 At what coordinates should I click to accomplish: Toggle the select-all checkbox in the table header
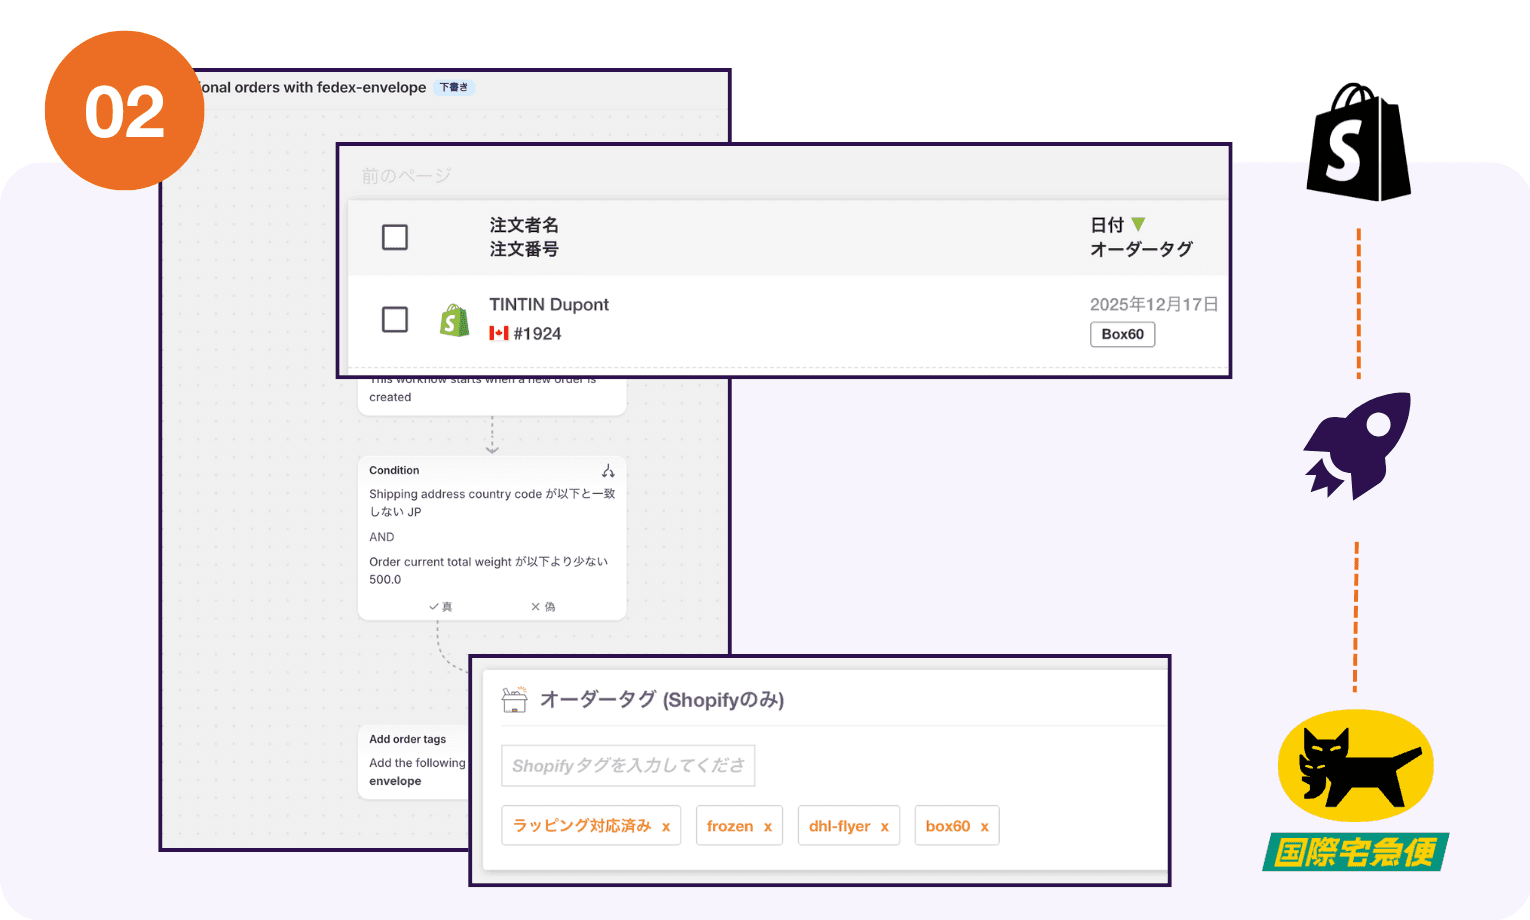(395, 237)
